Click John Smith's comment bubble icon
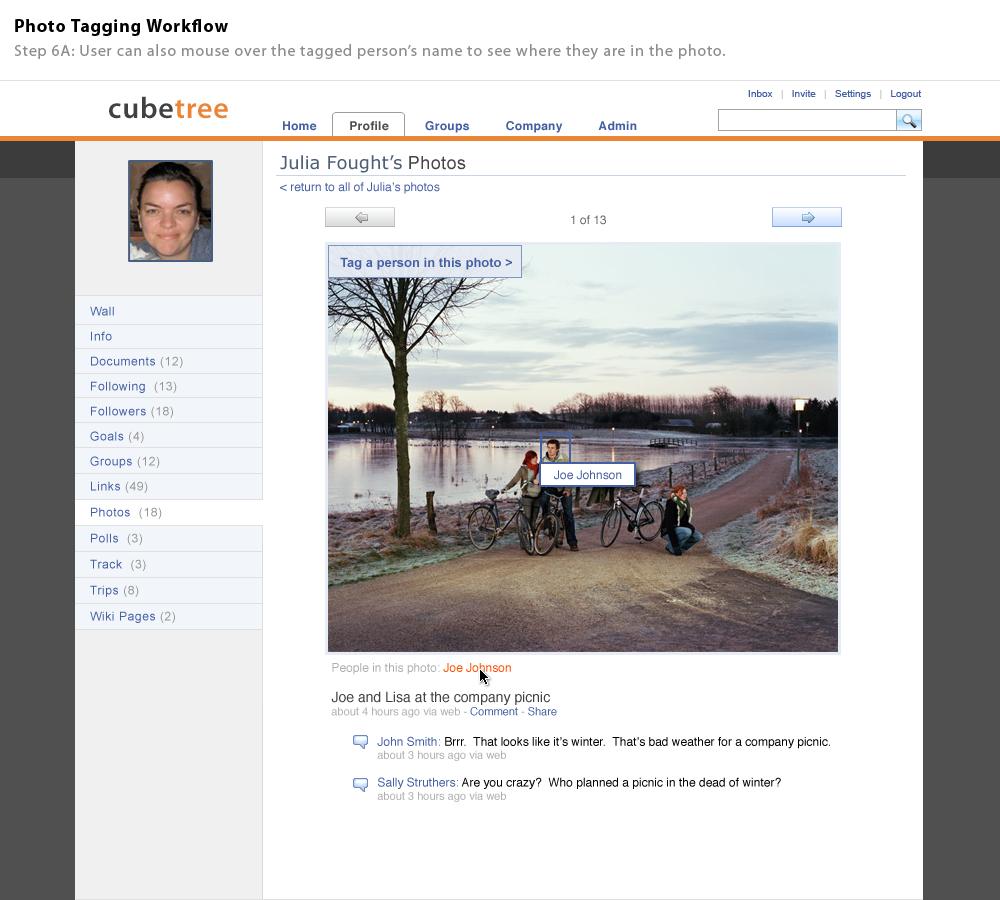 pyautogui.click(x=360, y=742)
